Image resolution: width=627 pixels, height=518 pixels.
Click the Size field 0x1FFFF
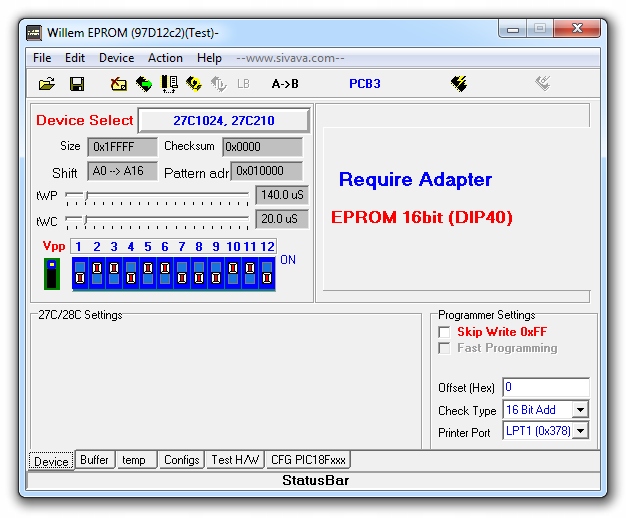(x=122, y=147)
